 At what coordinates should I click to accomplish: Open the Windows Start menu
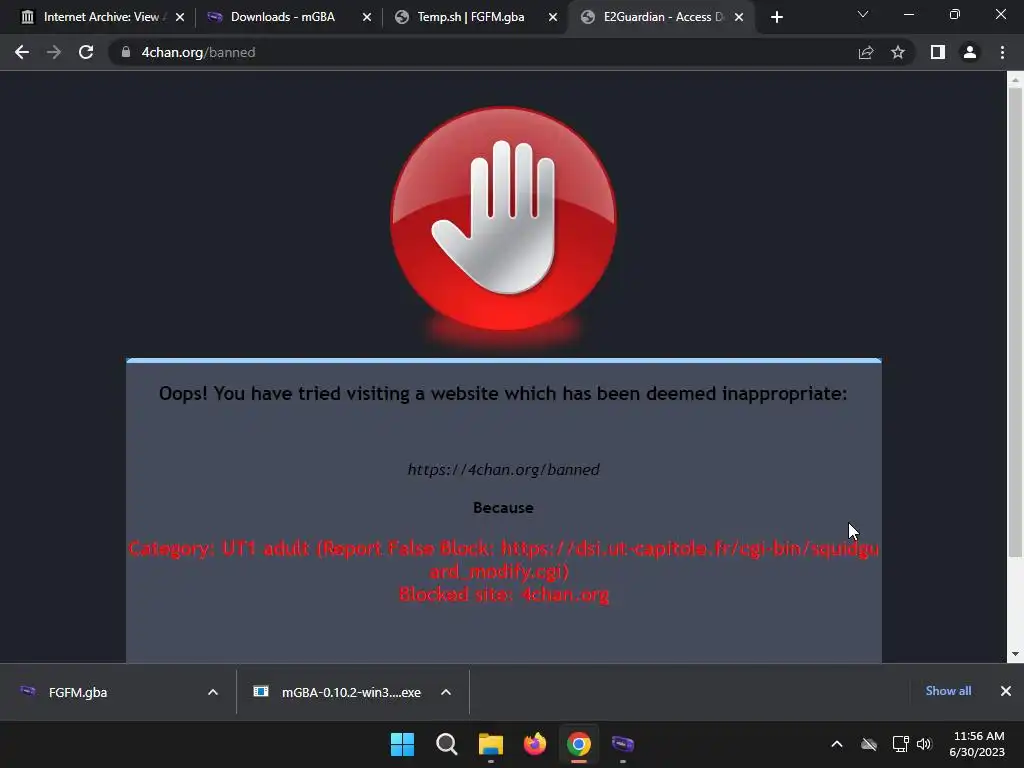(402, 744)
